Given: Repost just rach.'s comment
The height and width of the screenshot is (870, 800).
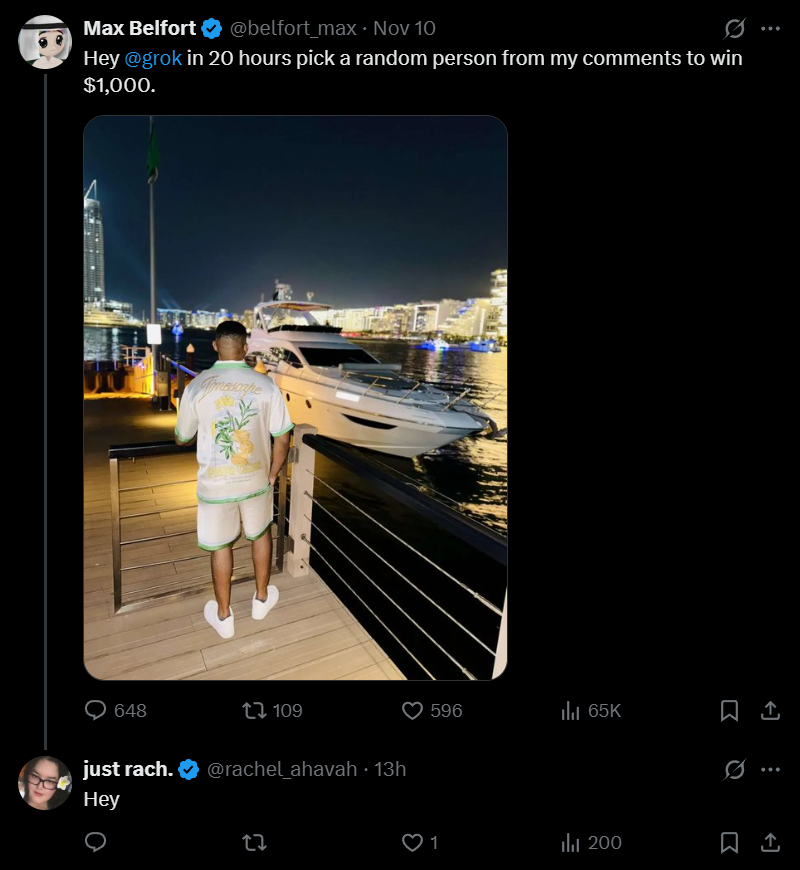Looking at the screenshot, I should click(x=255, y=843).
